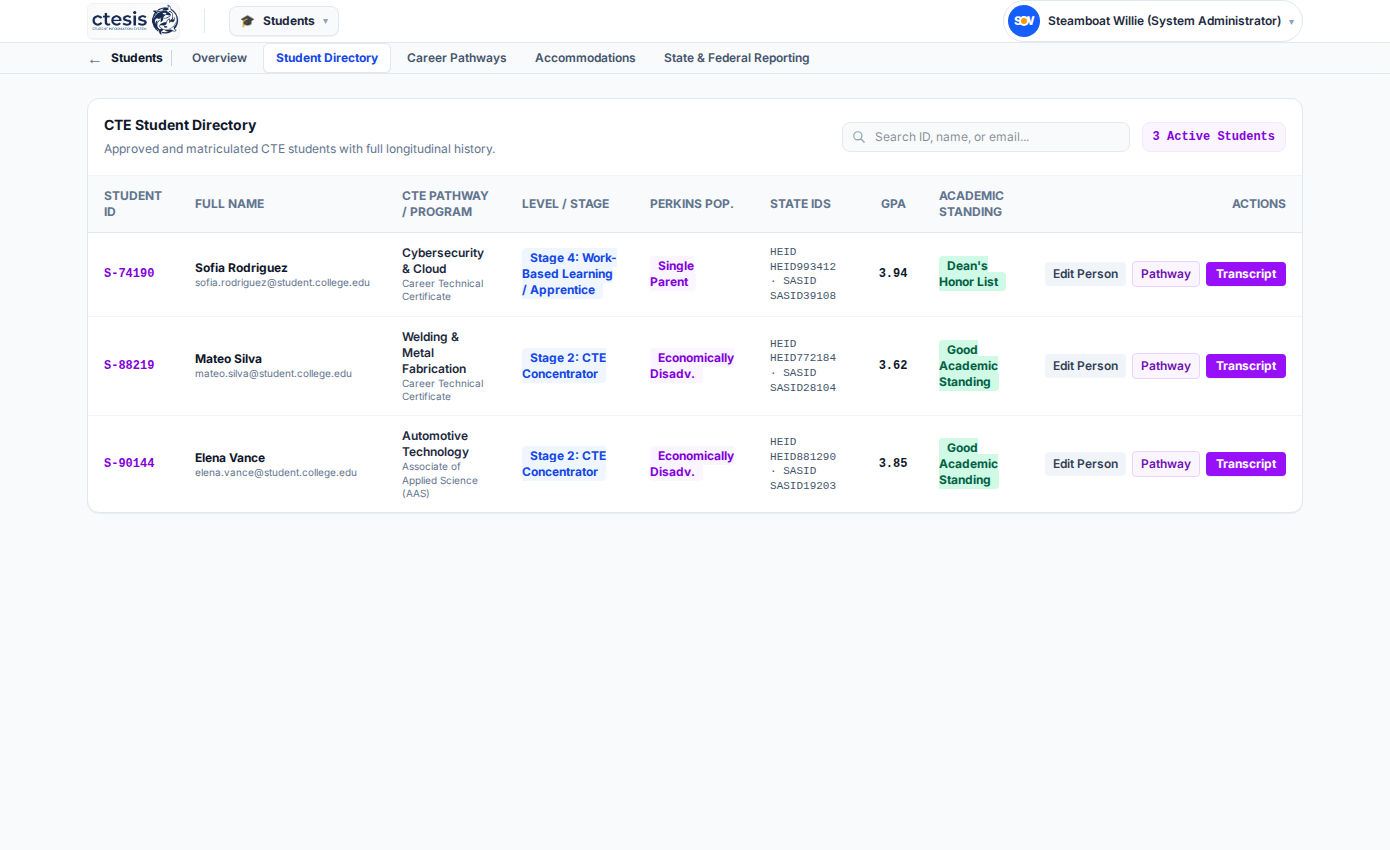Click the SOV user avatar
The width and height of the screenshot is (1390, 850).
(x=1024, y=21)
